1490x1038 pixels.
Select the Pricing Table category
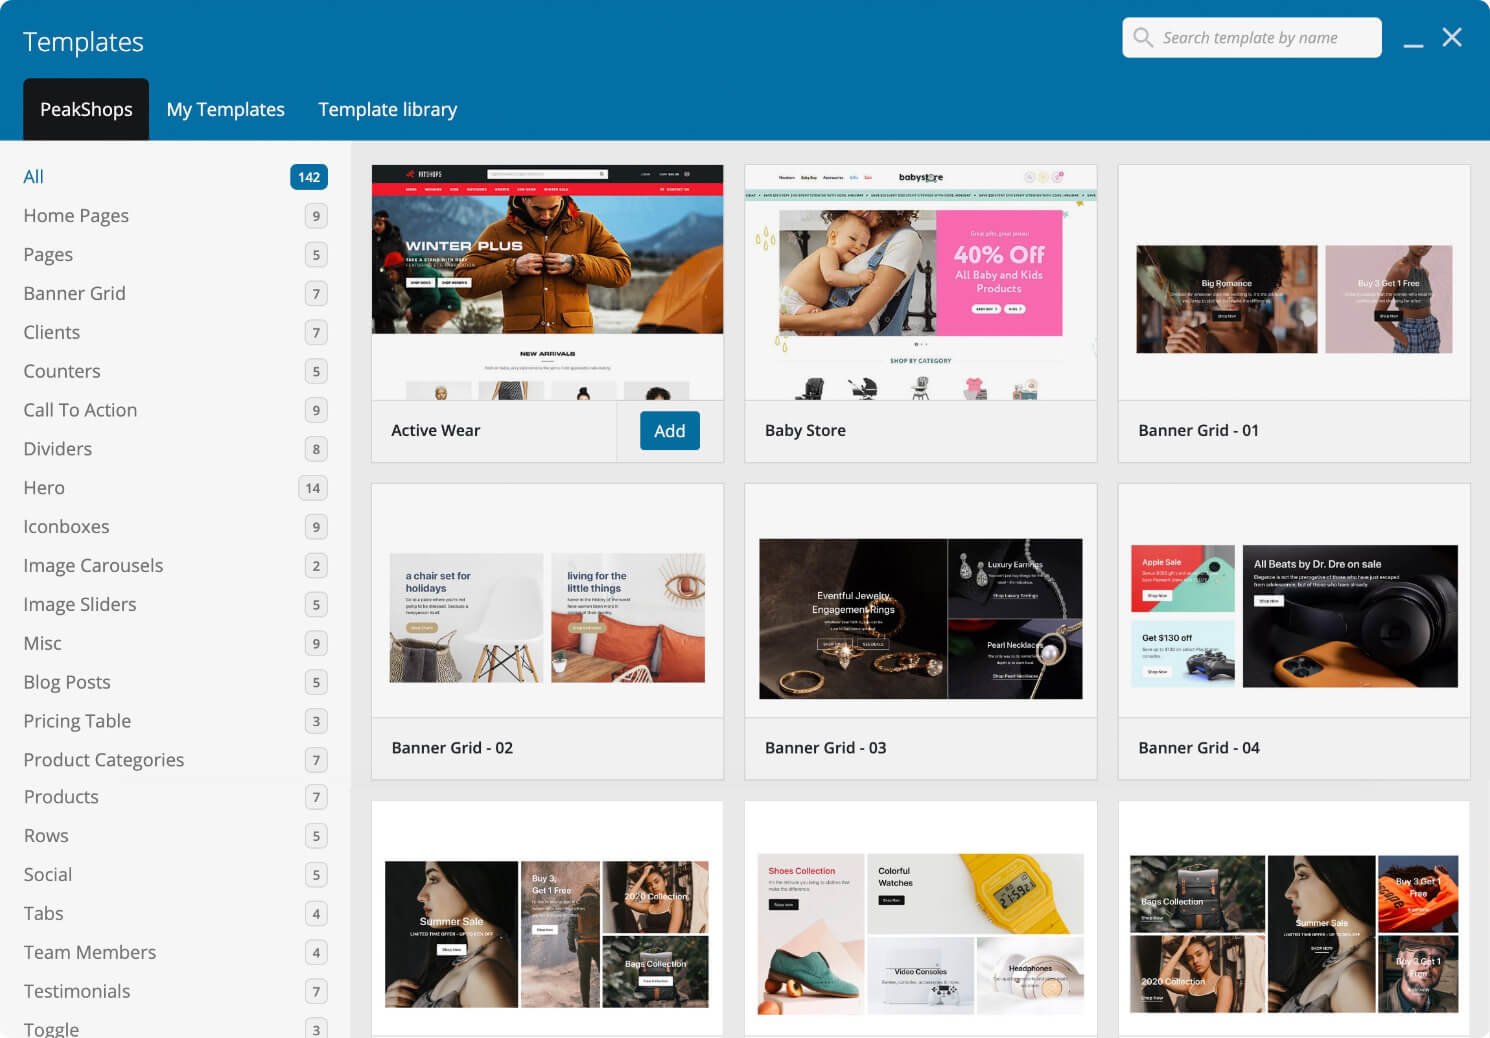[x=77, y=721]
